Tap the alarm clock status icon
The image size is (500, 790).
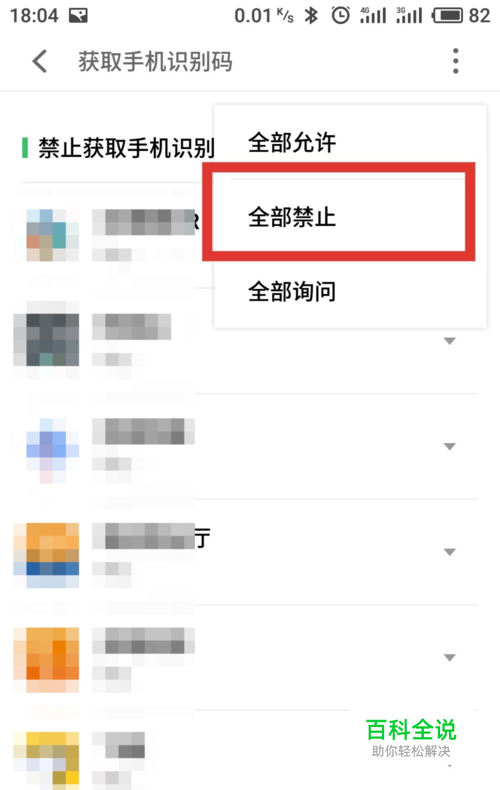coord(340,16)
